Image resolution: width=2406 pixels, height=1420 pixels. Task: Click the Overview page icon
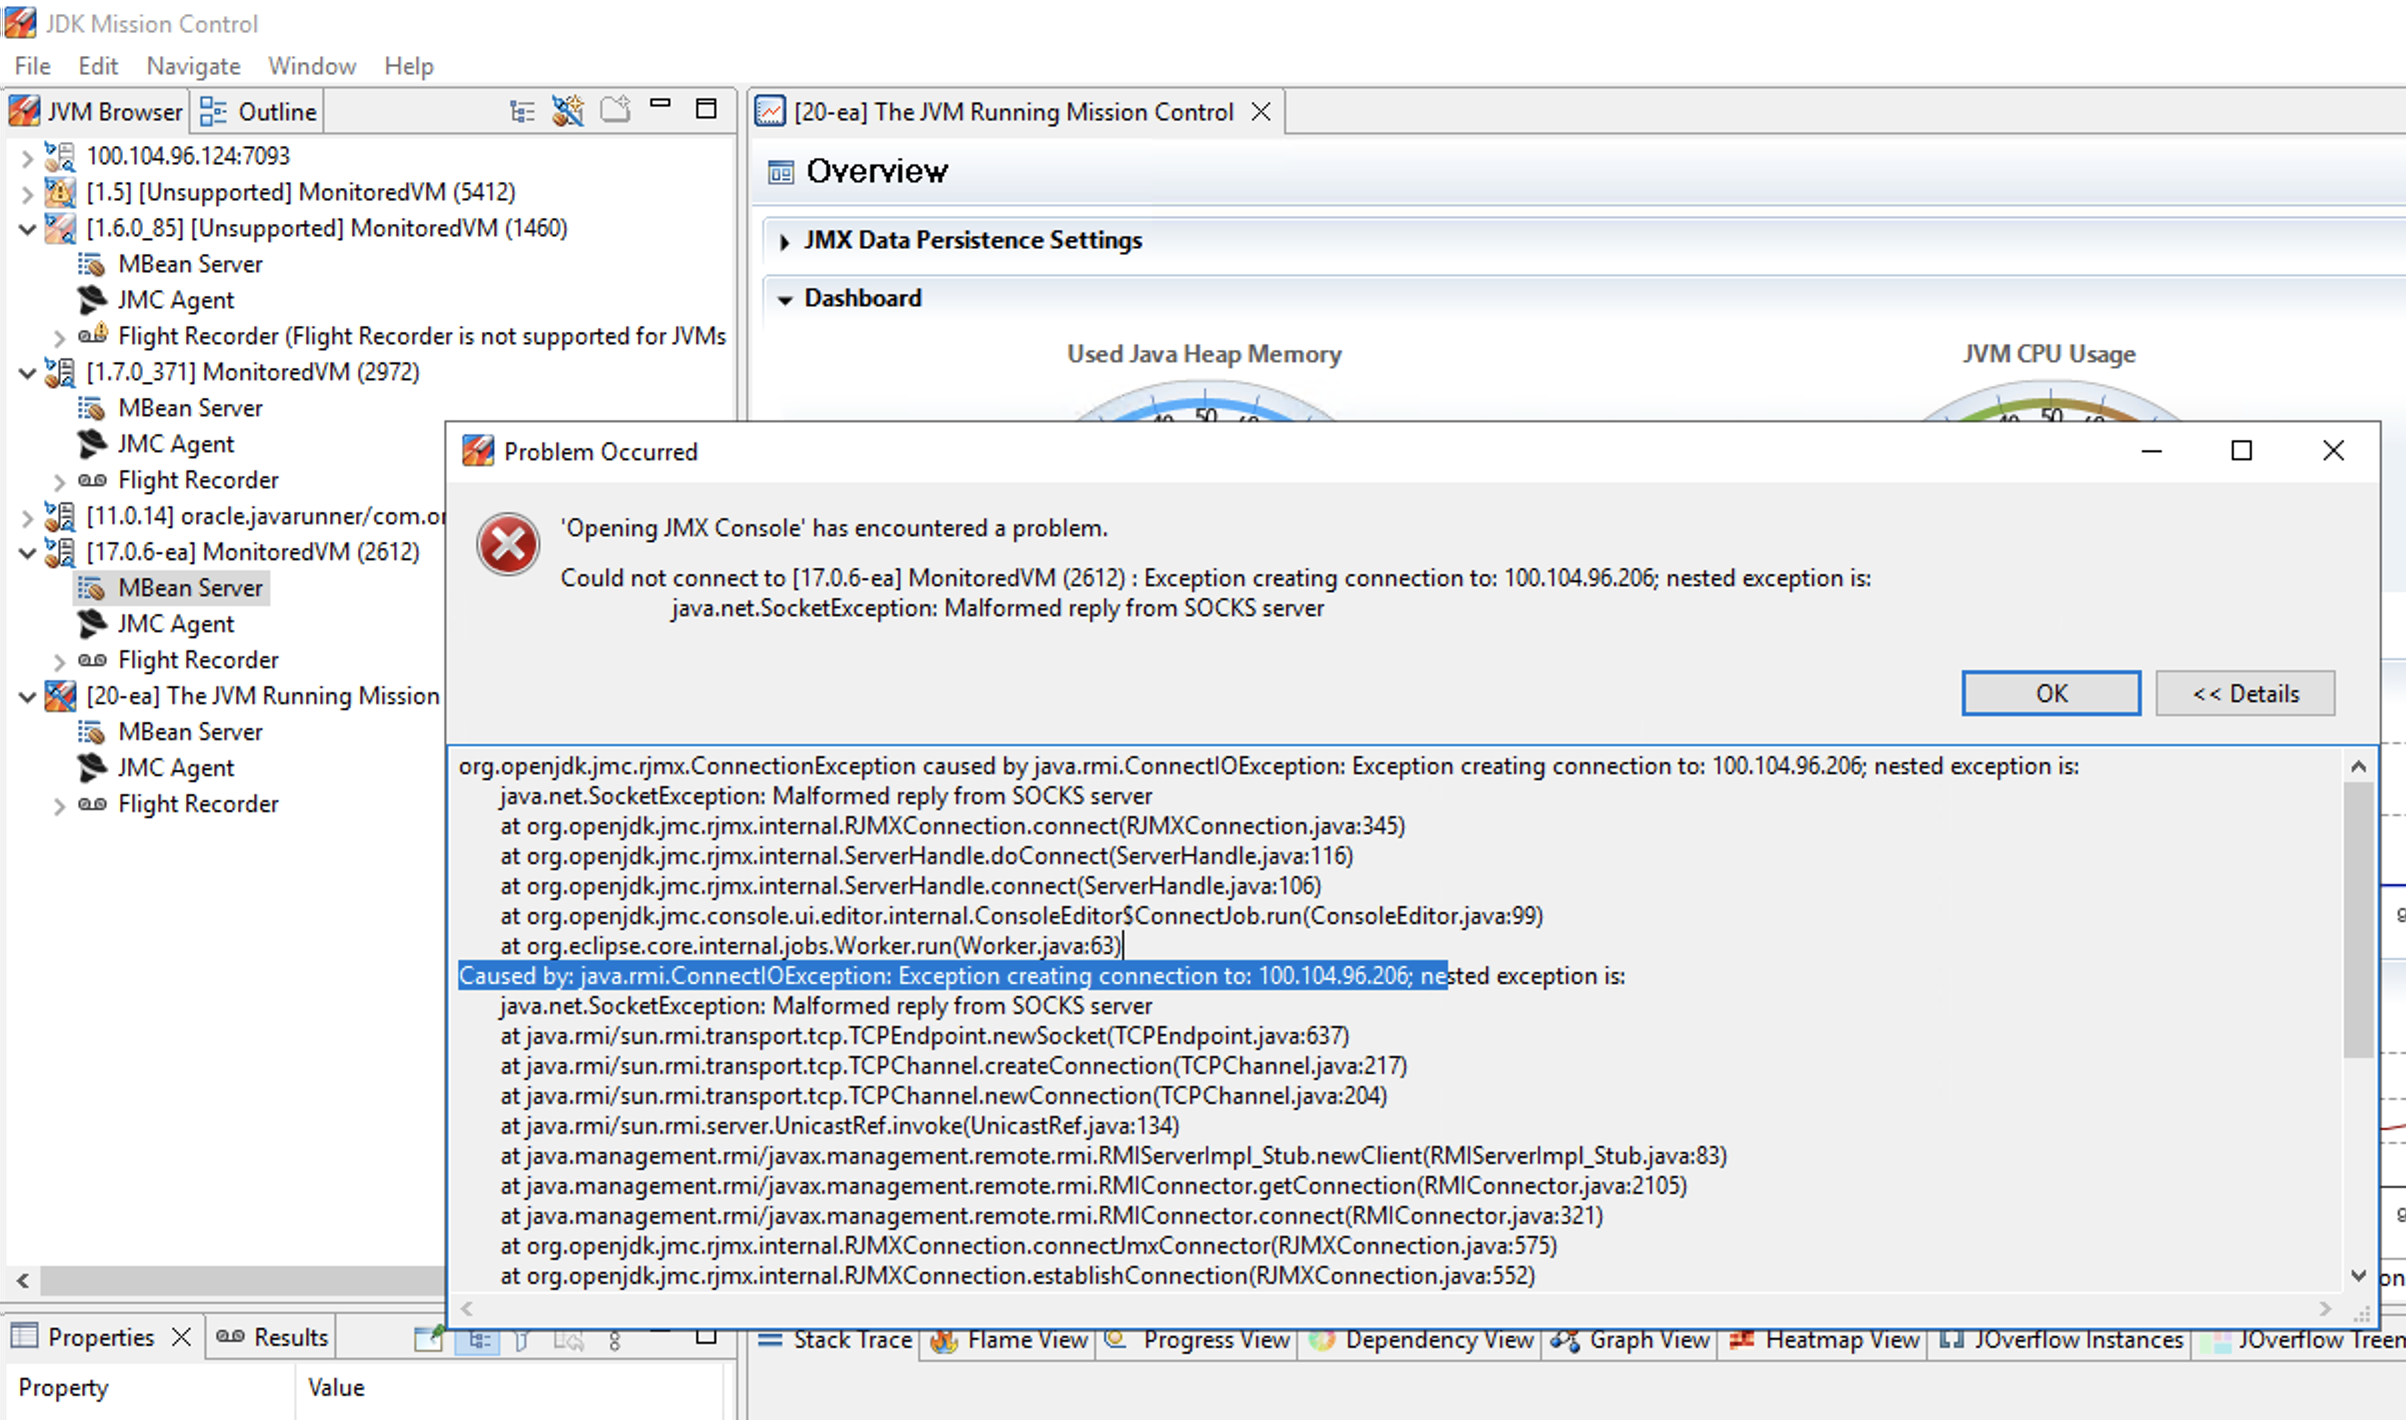(780, 172)
